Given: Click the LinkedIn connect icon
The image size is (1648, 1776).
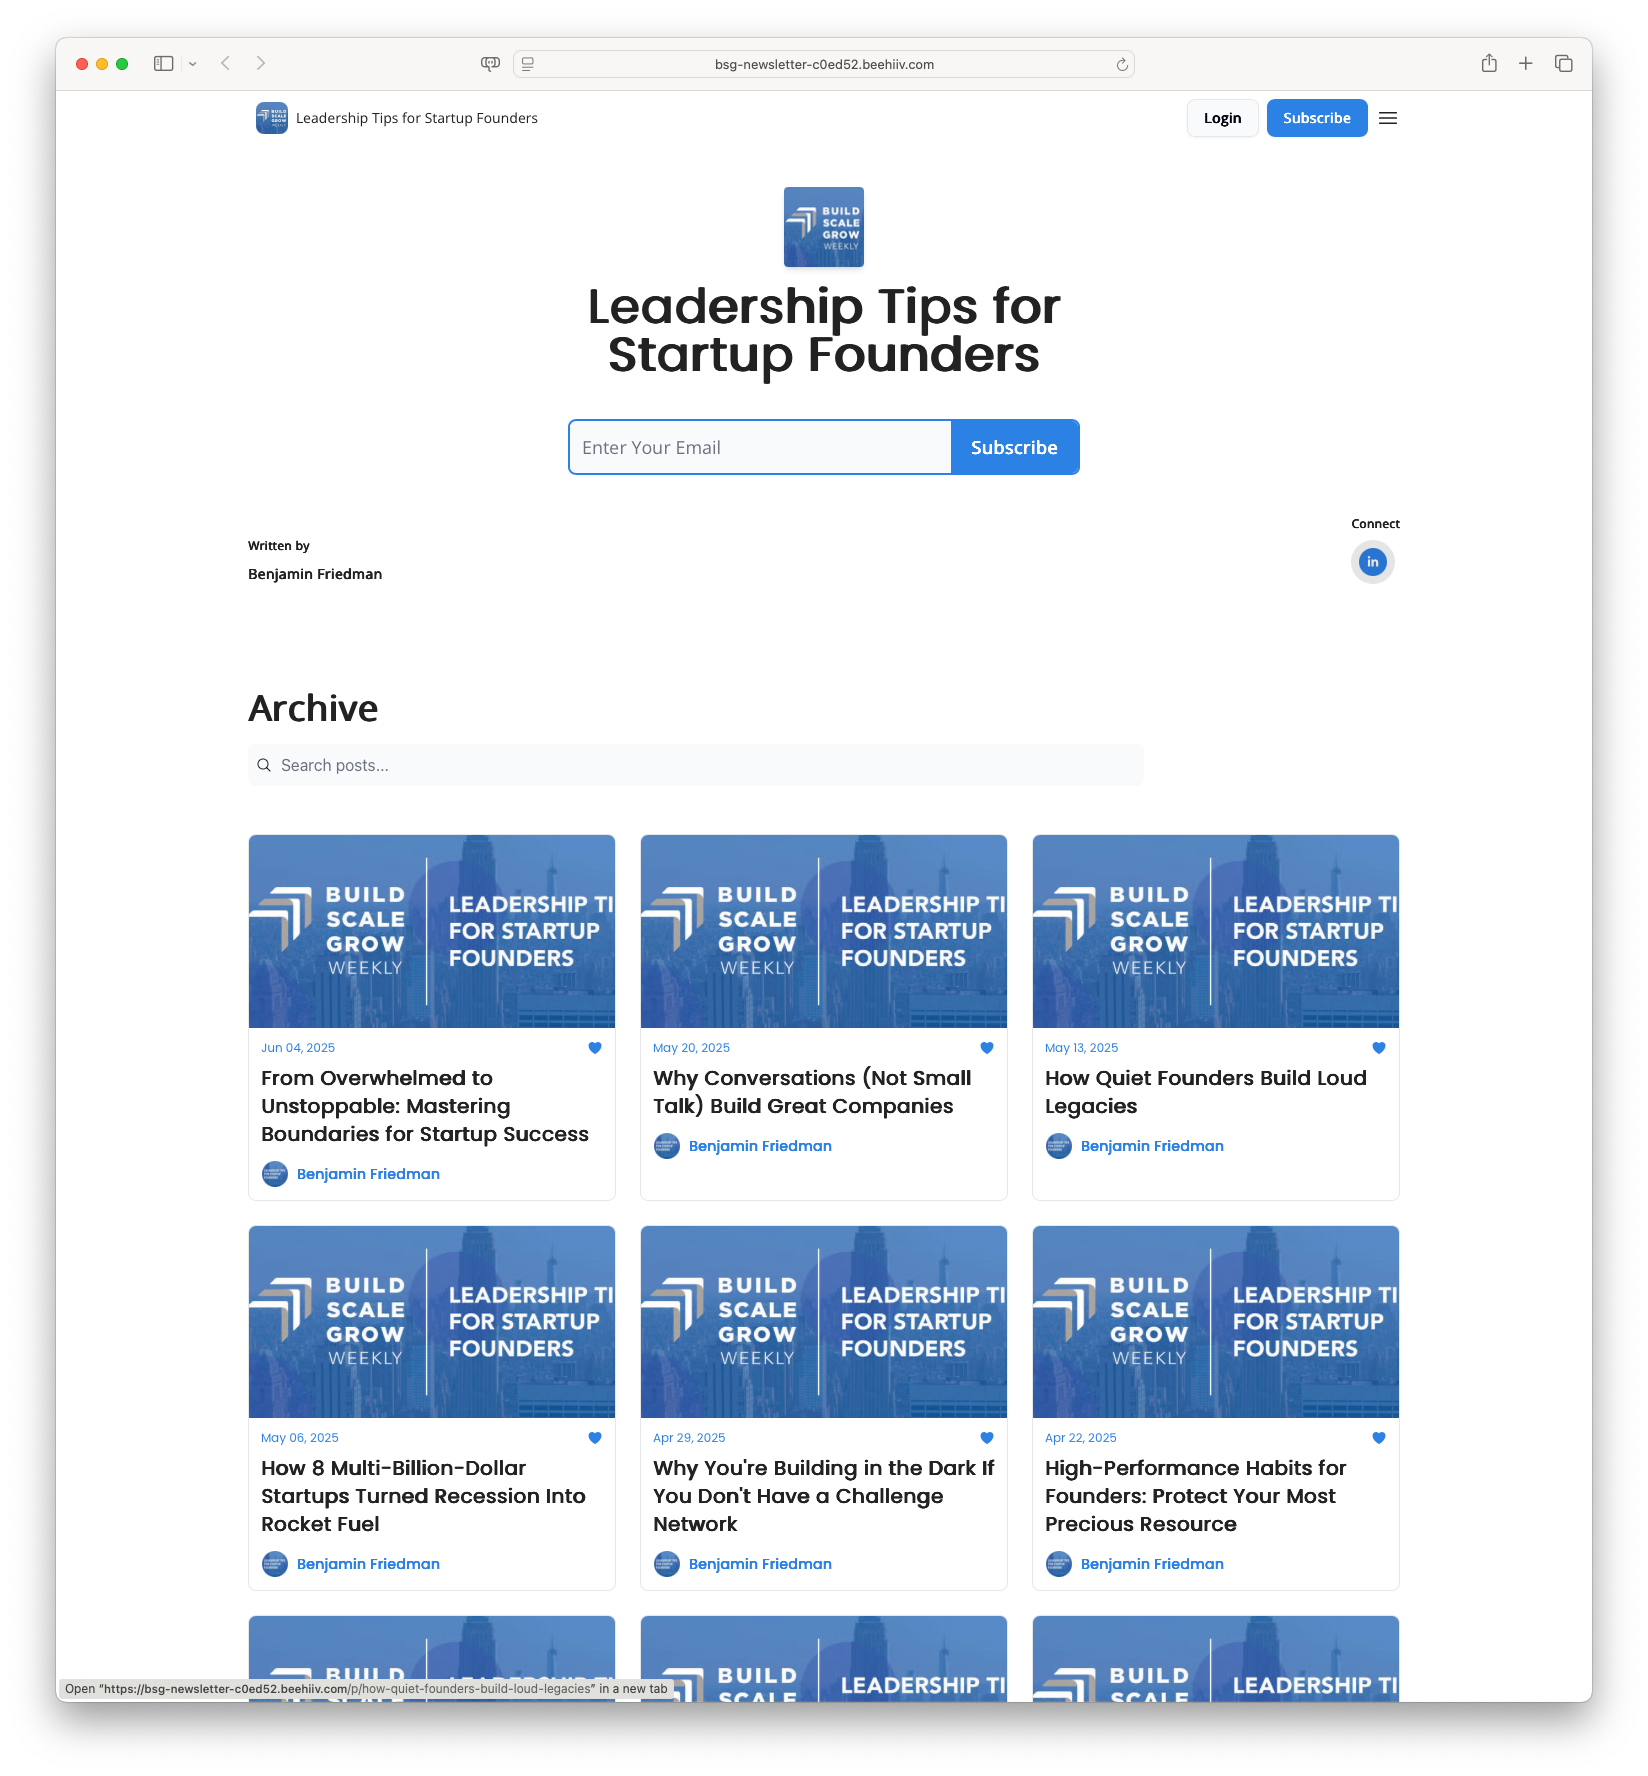Looking at the screenshot, I should tap(1372, 562).
